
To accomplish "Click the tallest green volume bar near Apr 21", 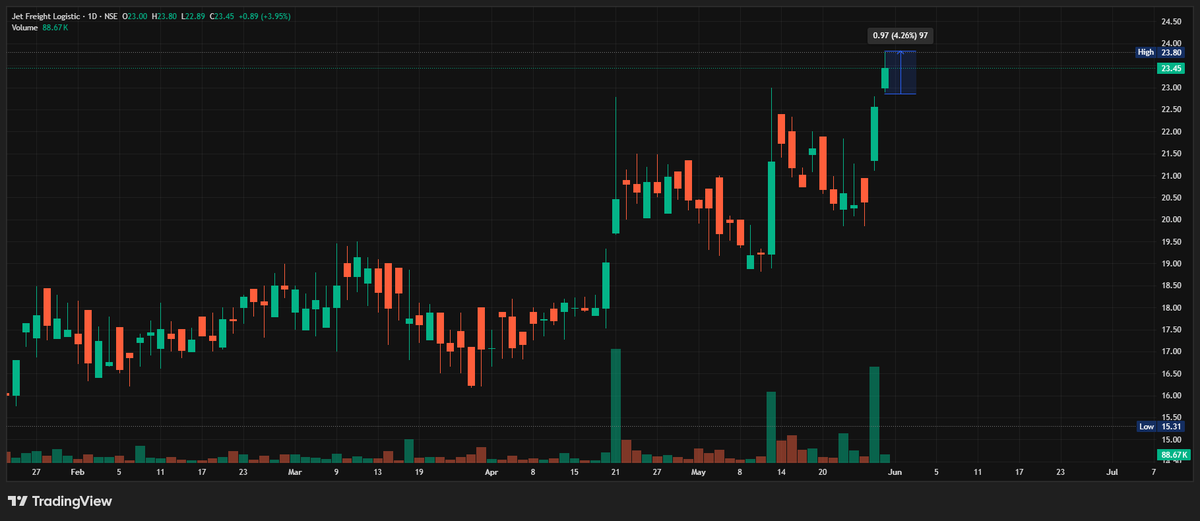I will (x=616, y=406).
